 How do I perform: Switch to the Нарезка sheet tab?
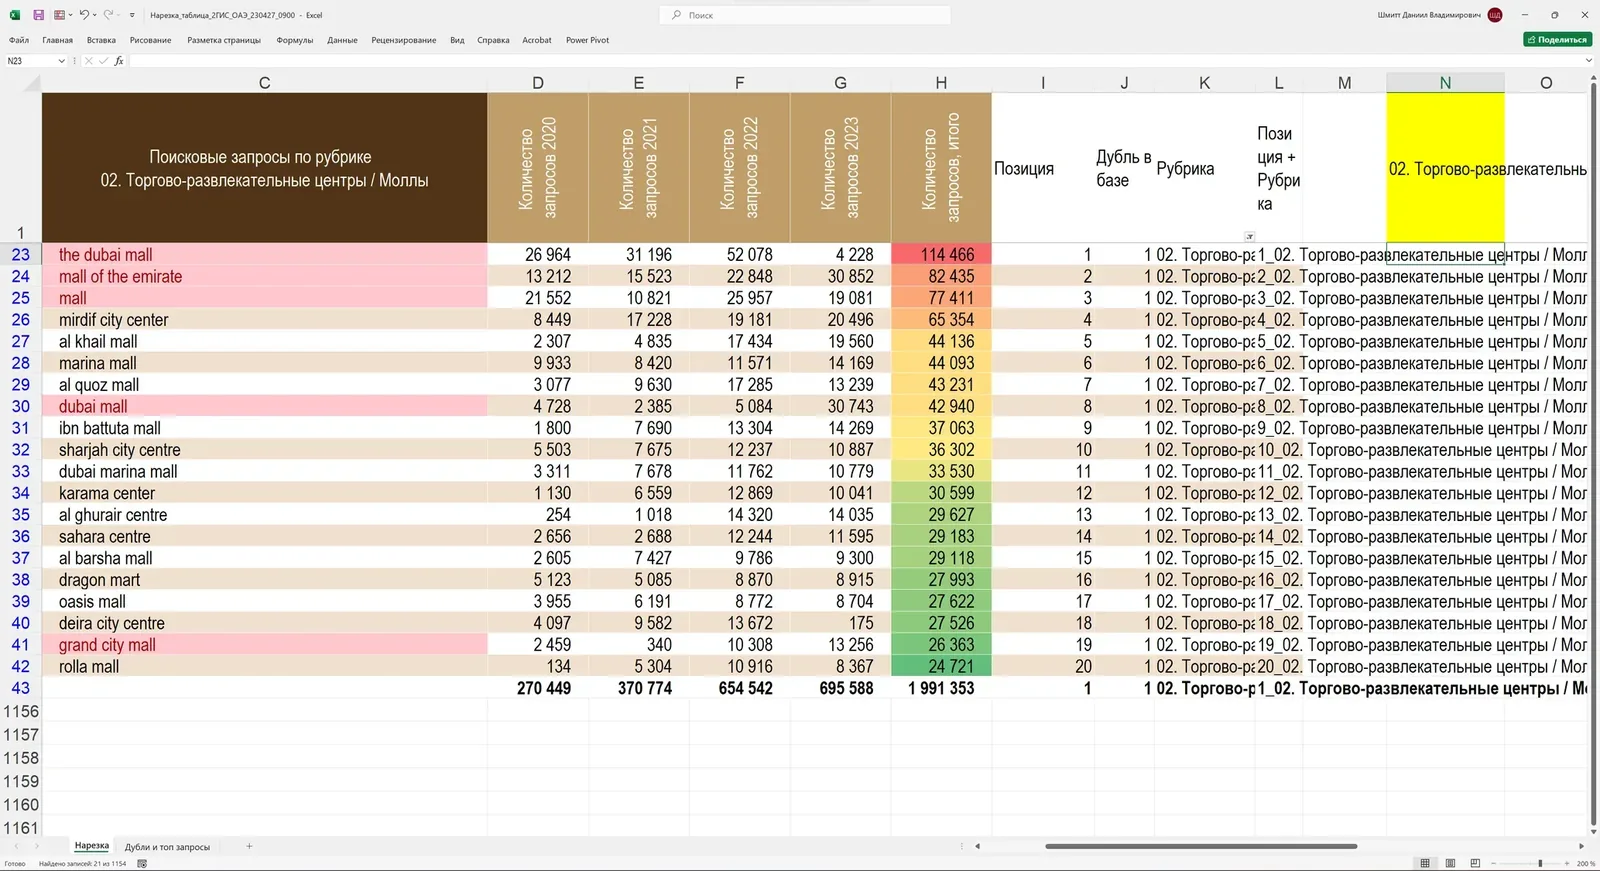tap(92, 846)
